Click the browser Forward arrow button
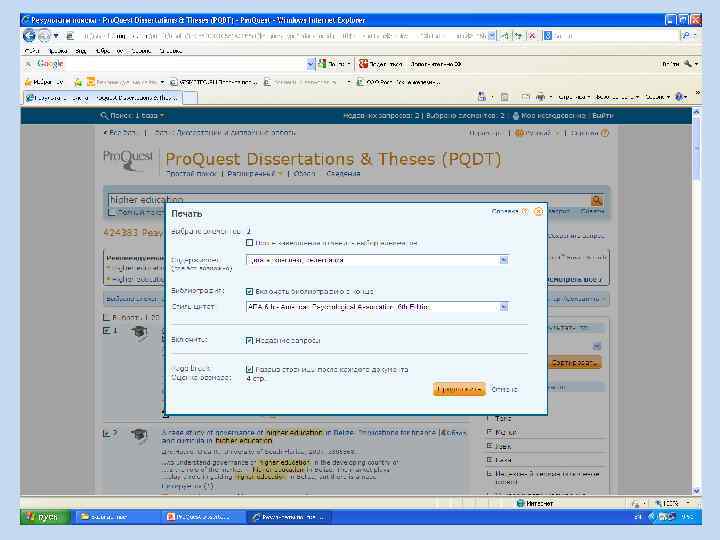Image resolution: width=720 pixels, height=540 pixels. [x=44, y=35]
